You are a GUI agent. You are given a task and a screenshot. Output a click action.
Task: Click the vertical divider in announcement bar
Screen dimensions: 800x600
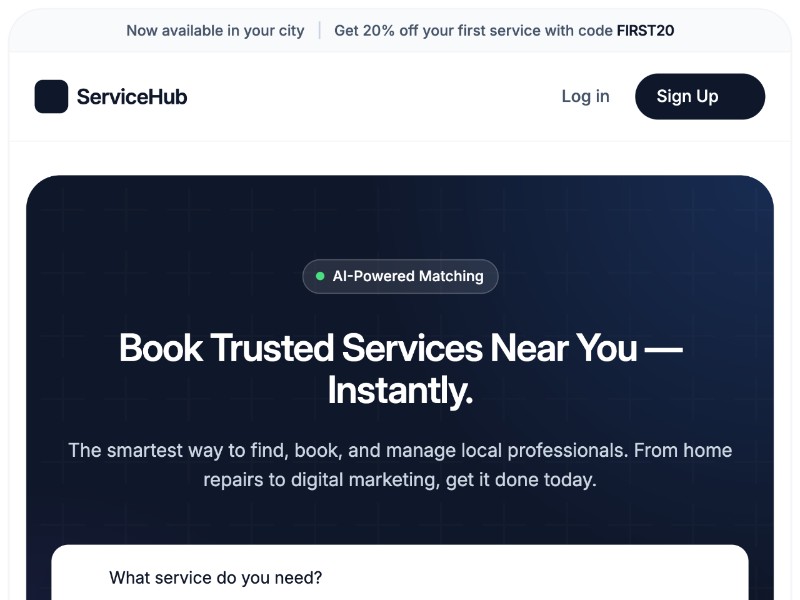point(319,31)
